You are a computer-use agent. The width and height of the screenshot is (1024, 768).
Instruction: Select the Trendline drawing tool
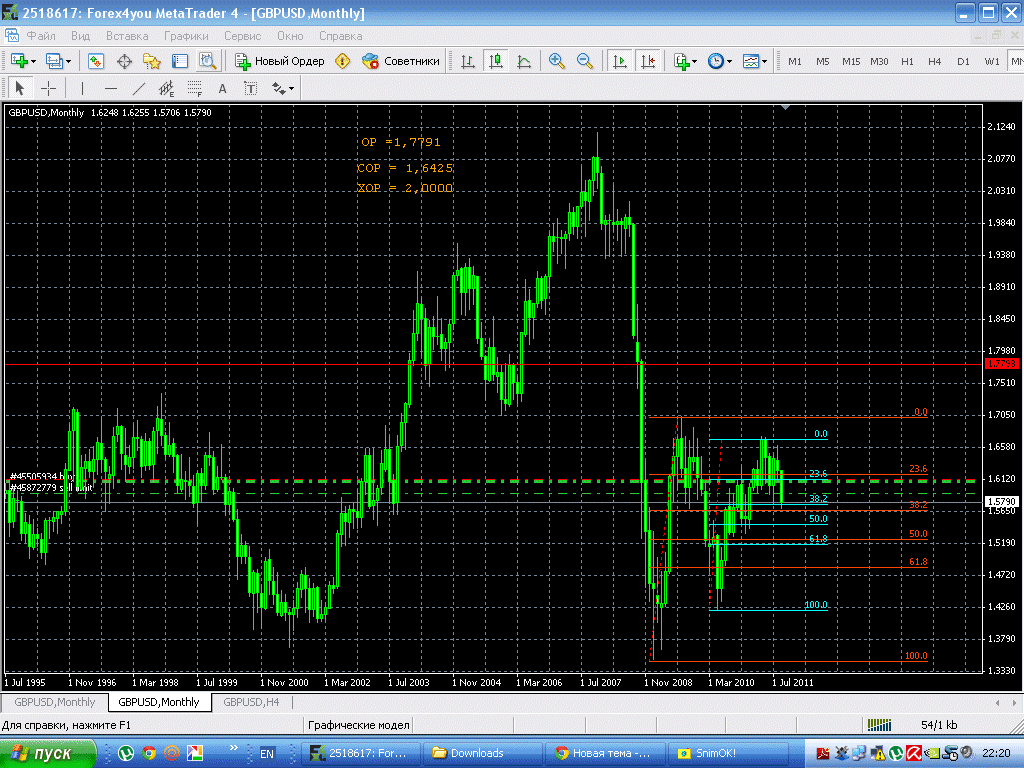tap(138, 88)
